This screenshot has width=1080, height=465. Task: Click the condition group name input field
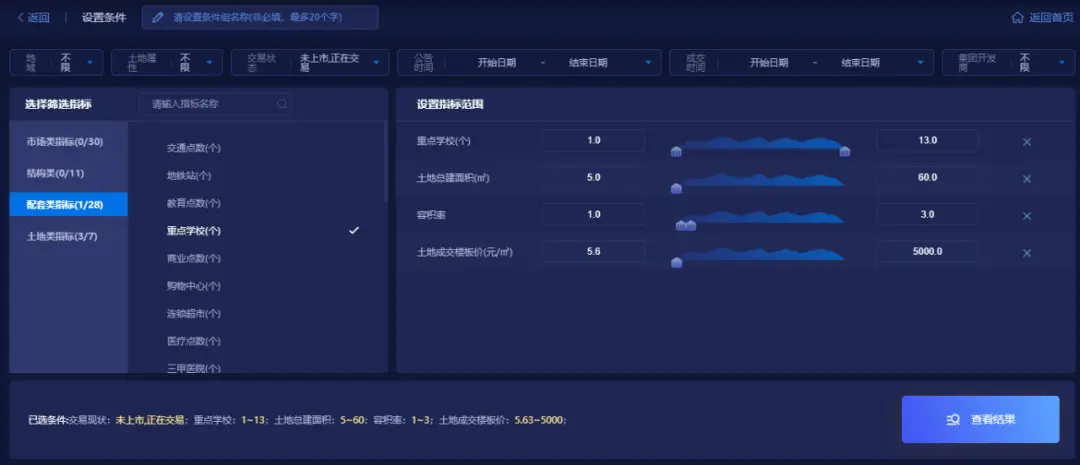(x=260, y=17)
